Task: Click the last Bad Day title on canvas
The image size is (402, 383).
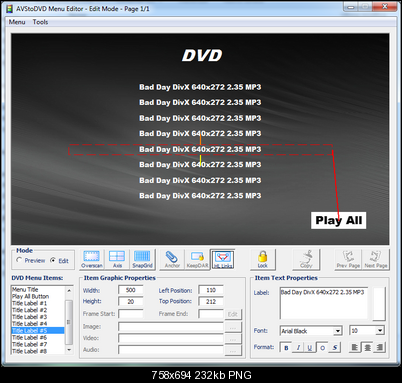Action: [200, 196]
